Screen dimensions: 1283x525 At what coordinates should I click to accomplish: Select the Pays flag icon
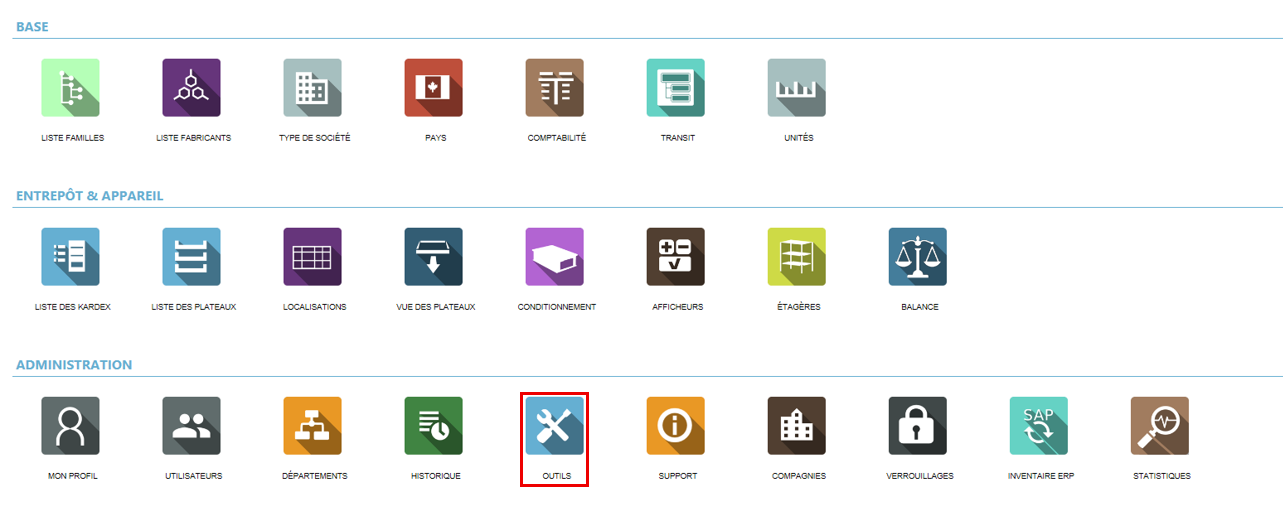point(434,88)
